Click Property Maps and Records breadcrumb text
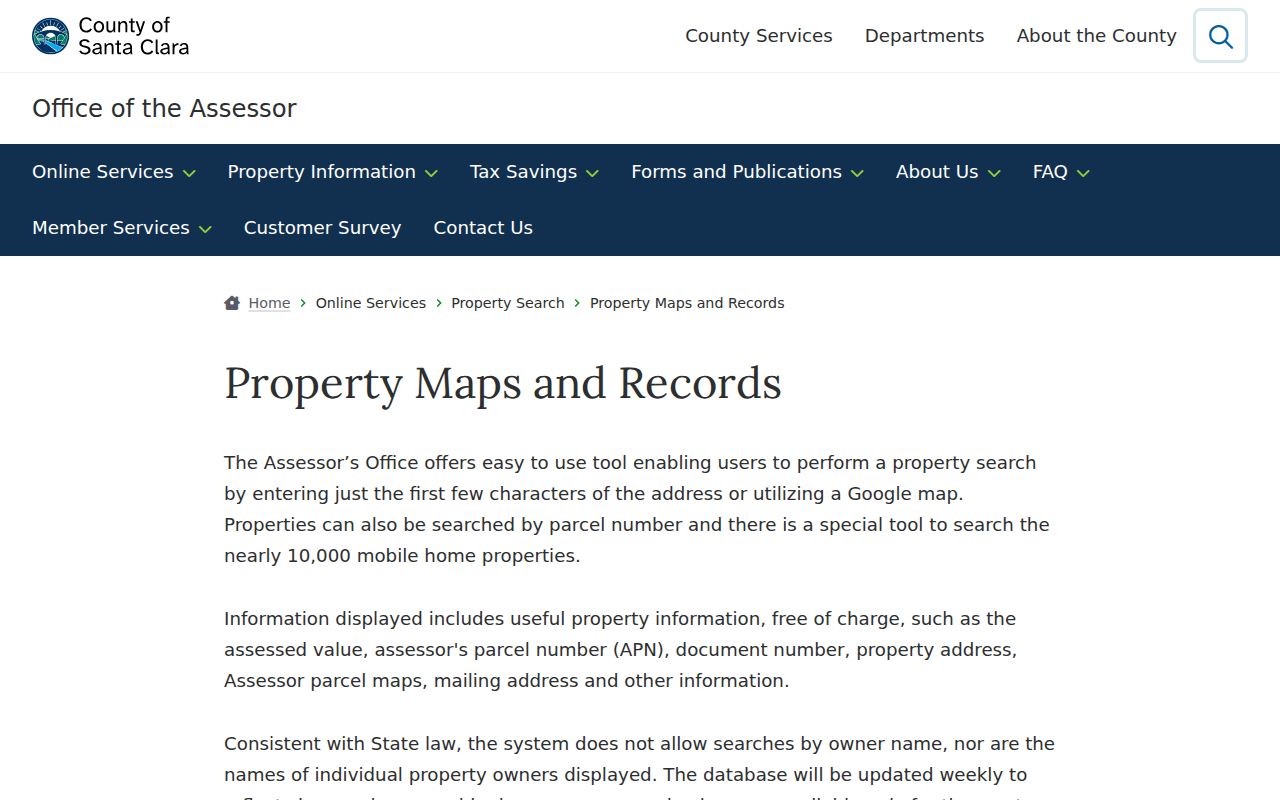 coord(687,303)
